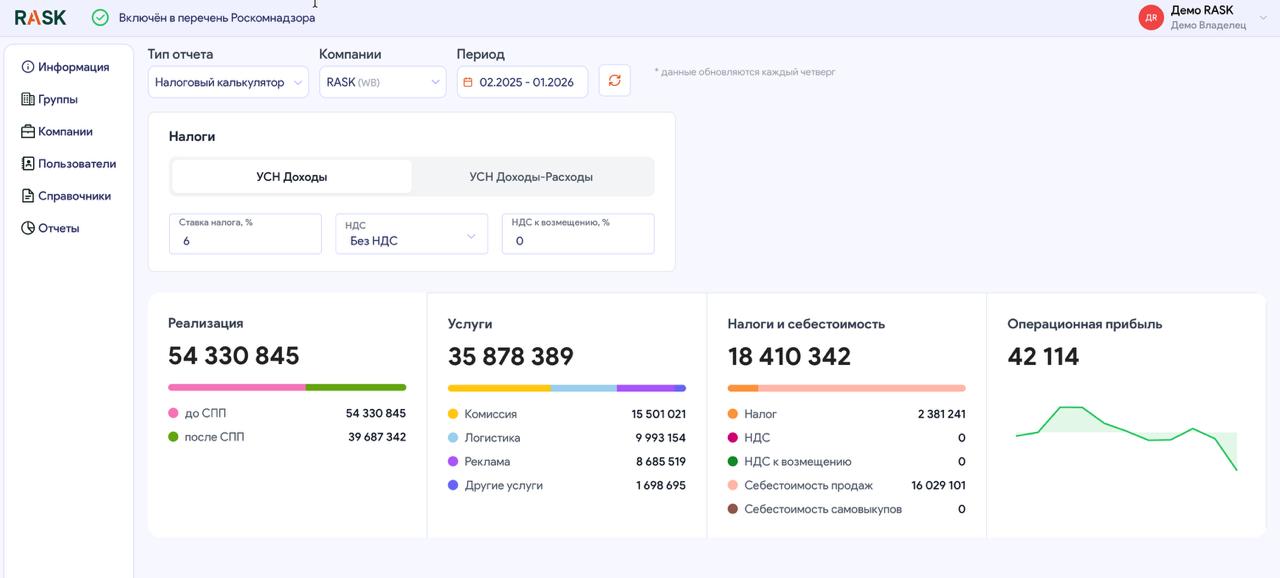Image resolution: width=1280 pixels, height=578 pixels.
Task: Click the Информация info icon in sidebar
Action: click(28, 67)
